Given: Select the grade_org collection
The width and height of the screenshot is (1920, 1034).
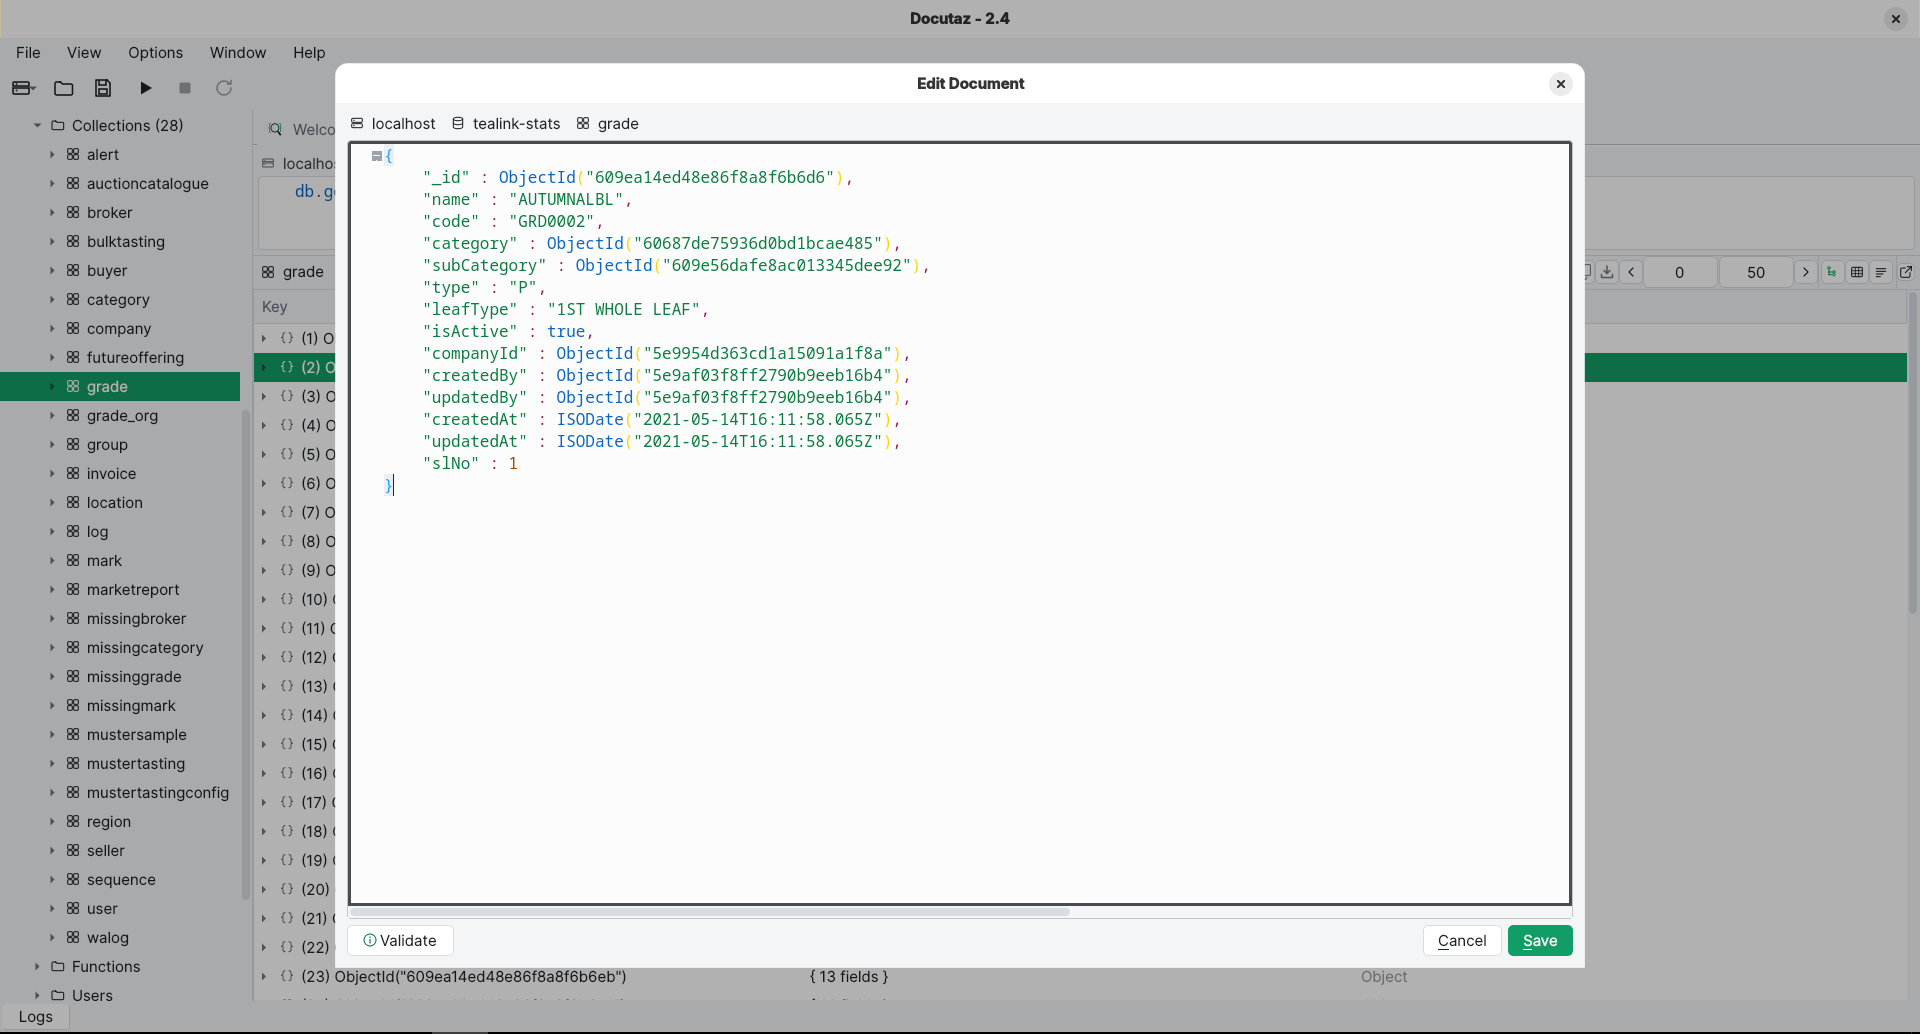Looking at the screenshot, I should pyautogui.click(x=120, y=415).
